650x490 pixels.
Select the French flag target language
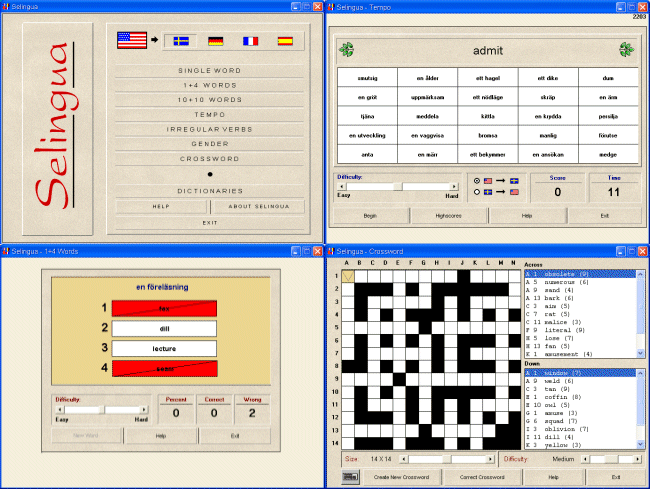coord(250,41)
